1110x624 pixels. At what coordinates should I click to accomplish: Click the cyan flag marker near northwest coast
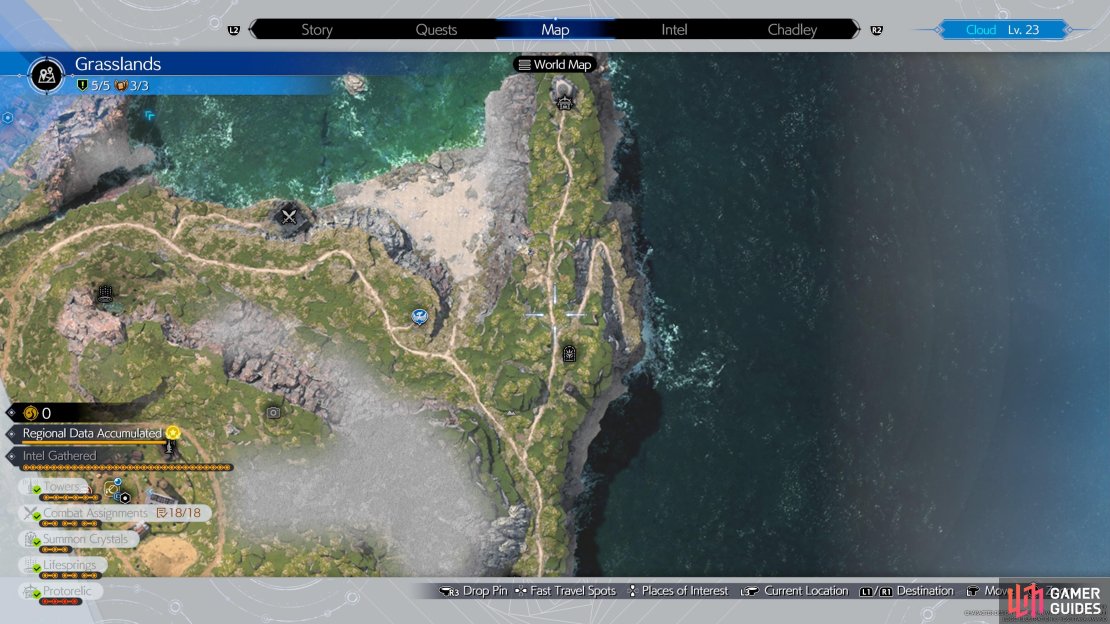[149, 115]
